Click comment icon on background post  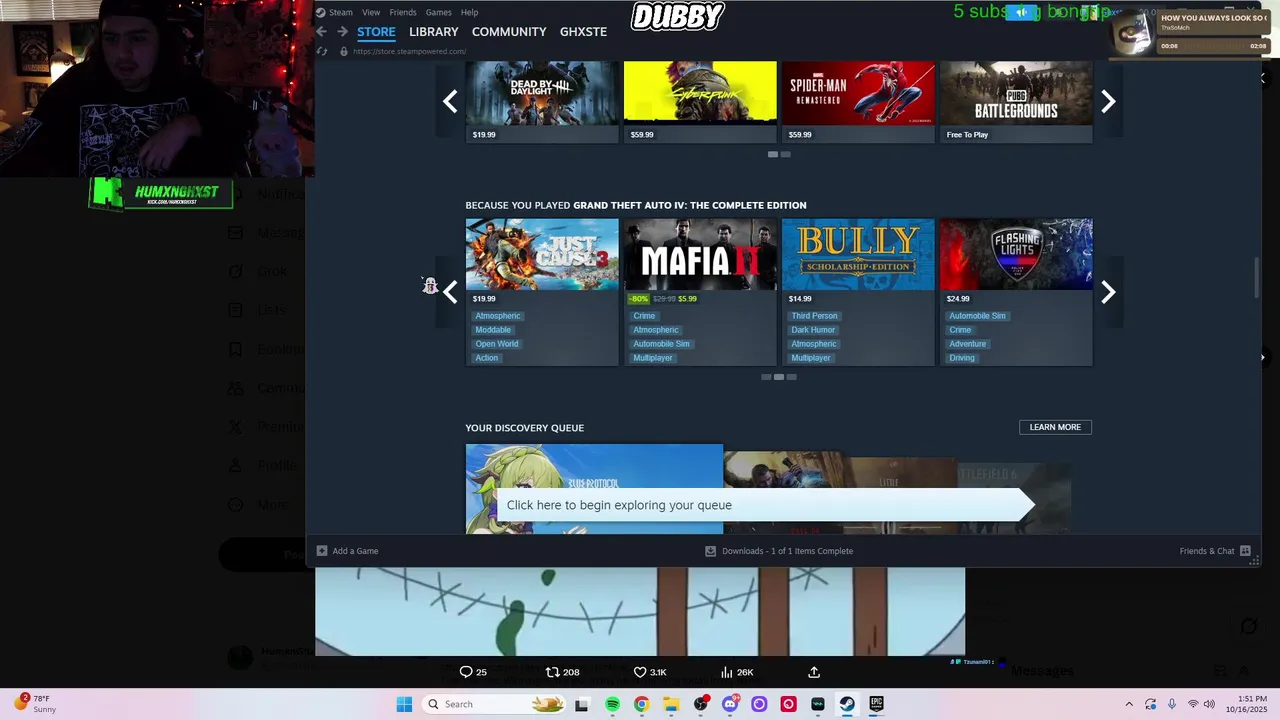(x=466, y=672)
